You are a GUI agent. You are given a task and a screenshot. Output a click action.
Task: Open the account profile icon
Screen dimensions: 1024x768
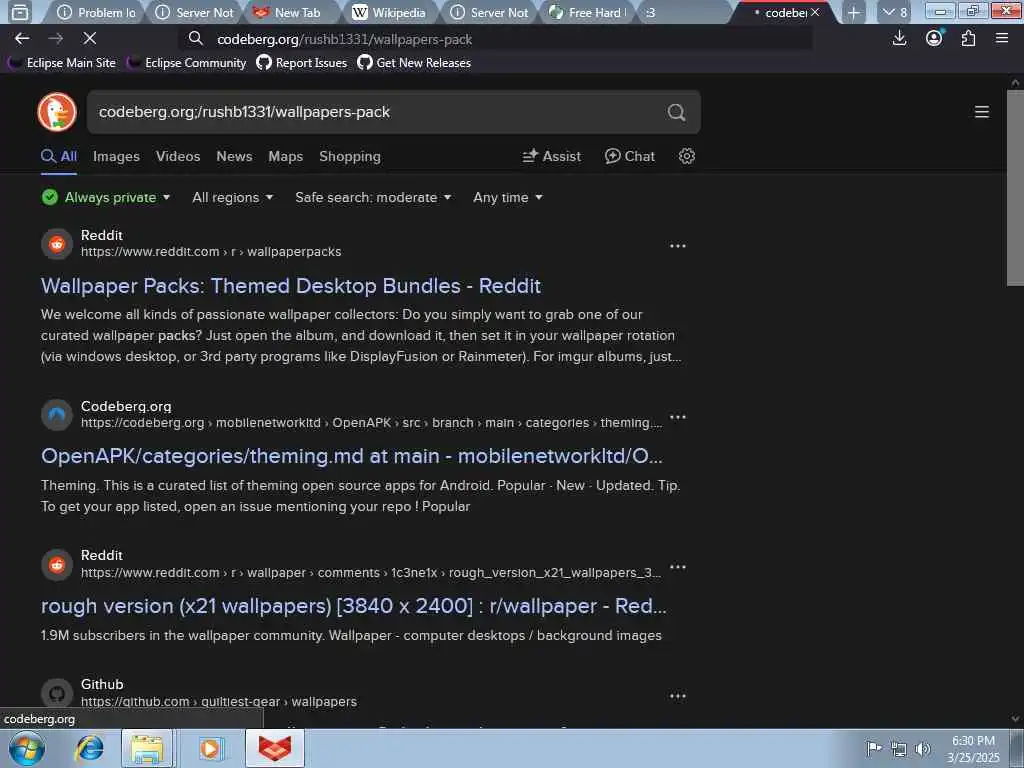click(x=935, y=39)
